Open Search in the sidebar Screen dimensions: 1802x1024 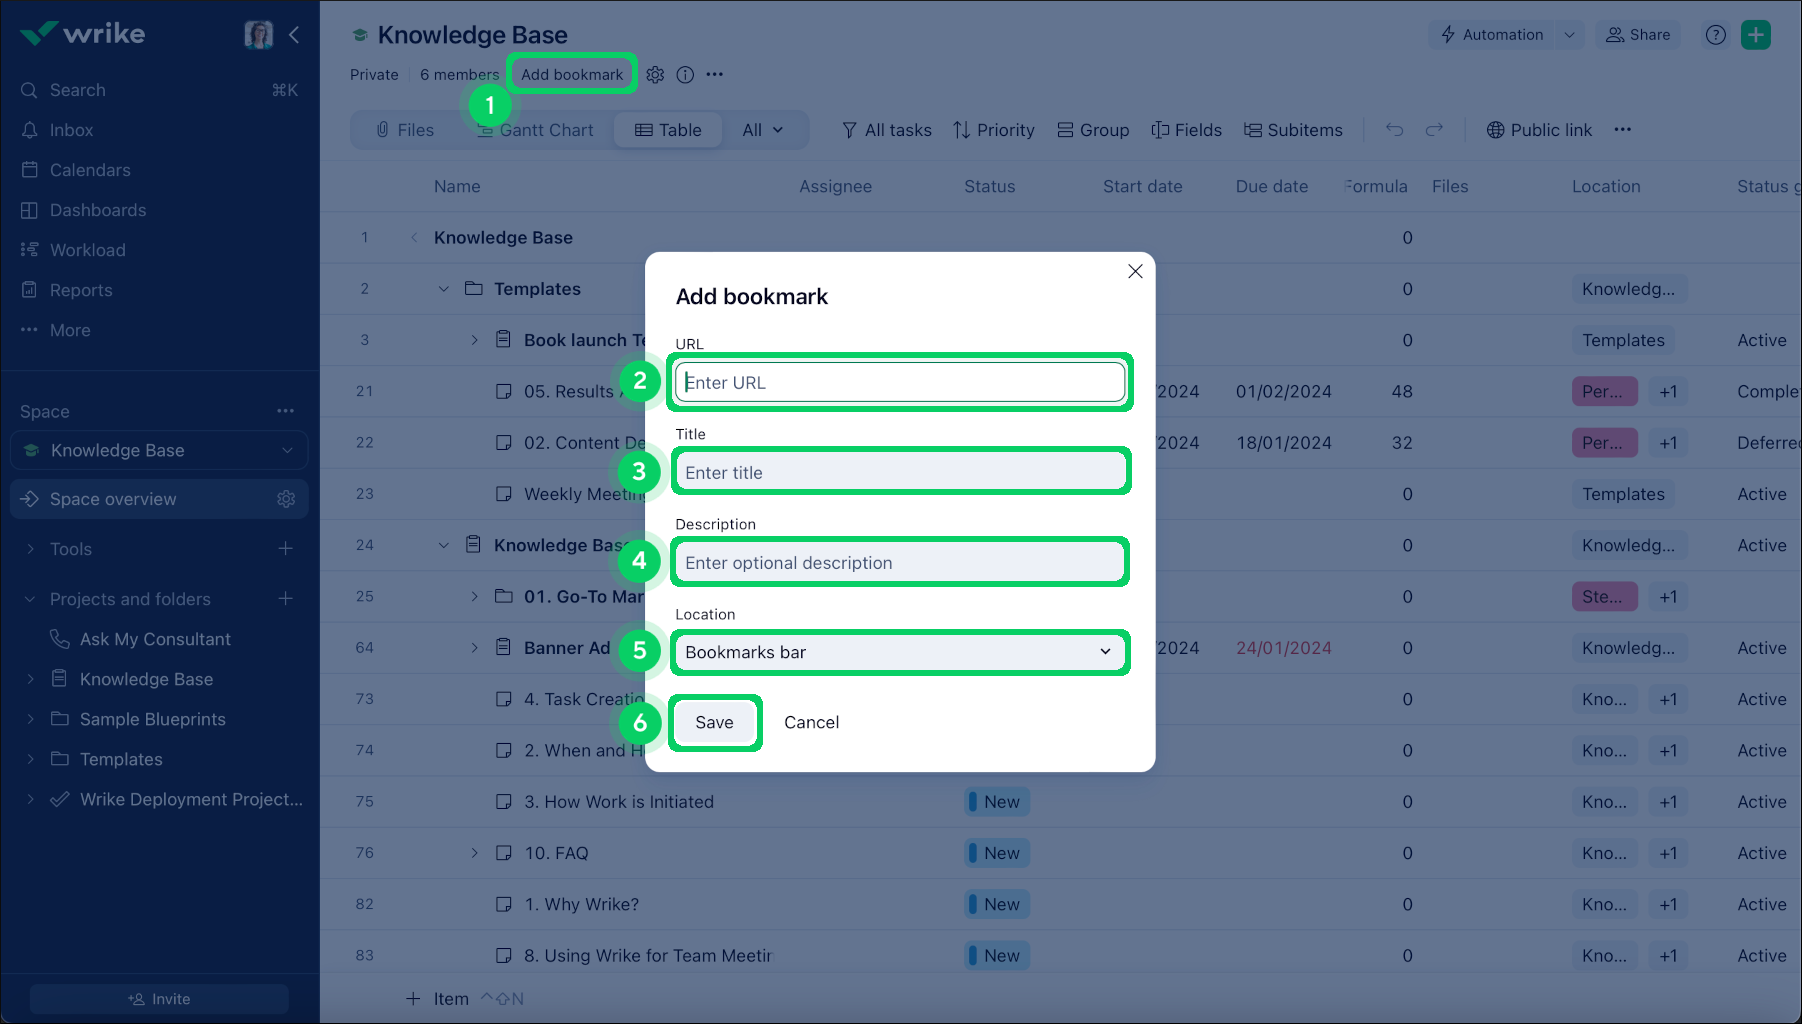tap(77, 89)
